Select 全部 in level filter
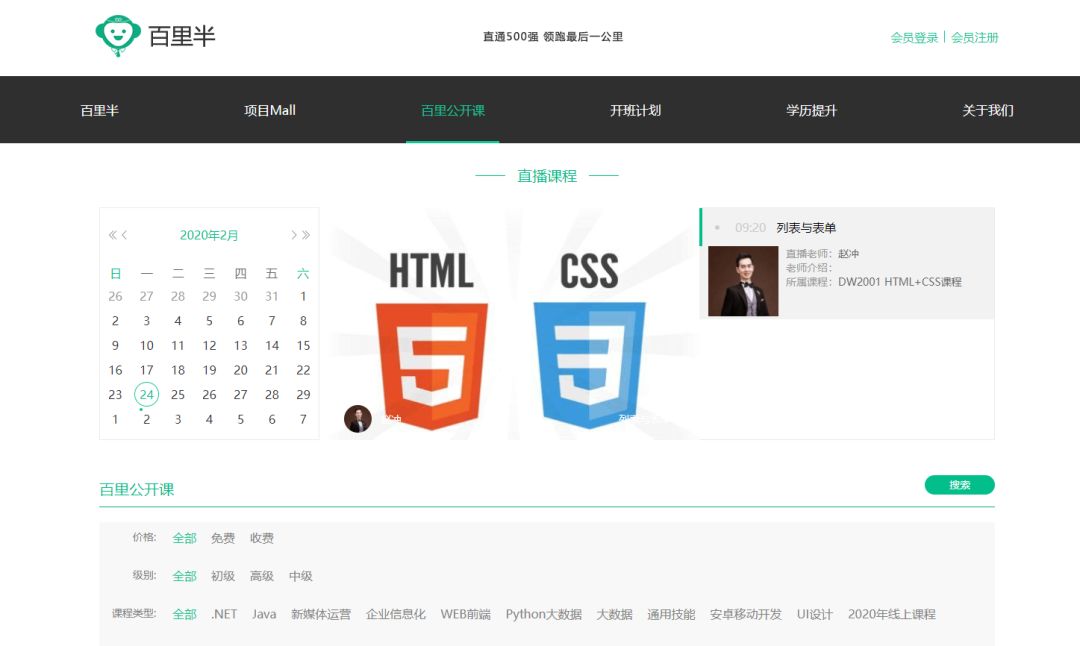 185,576
